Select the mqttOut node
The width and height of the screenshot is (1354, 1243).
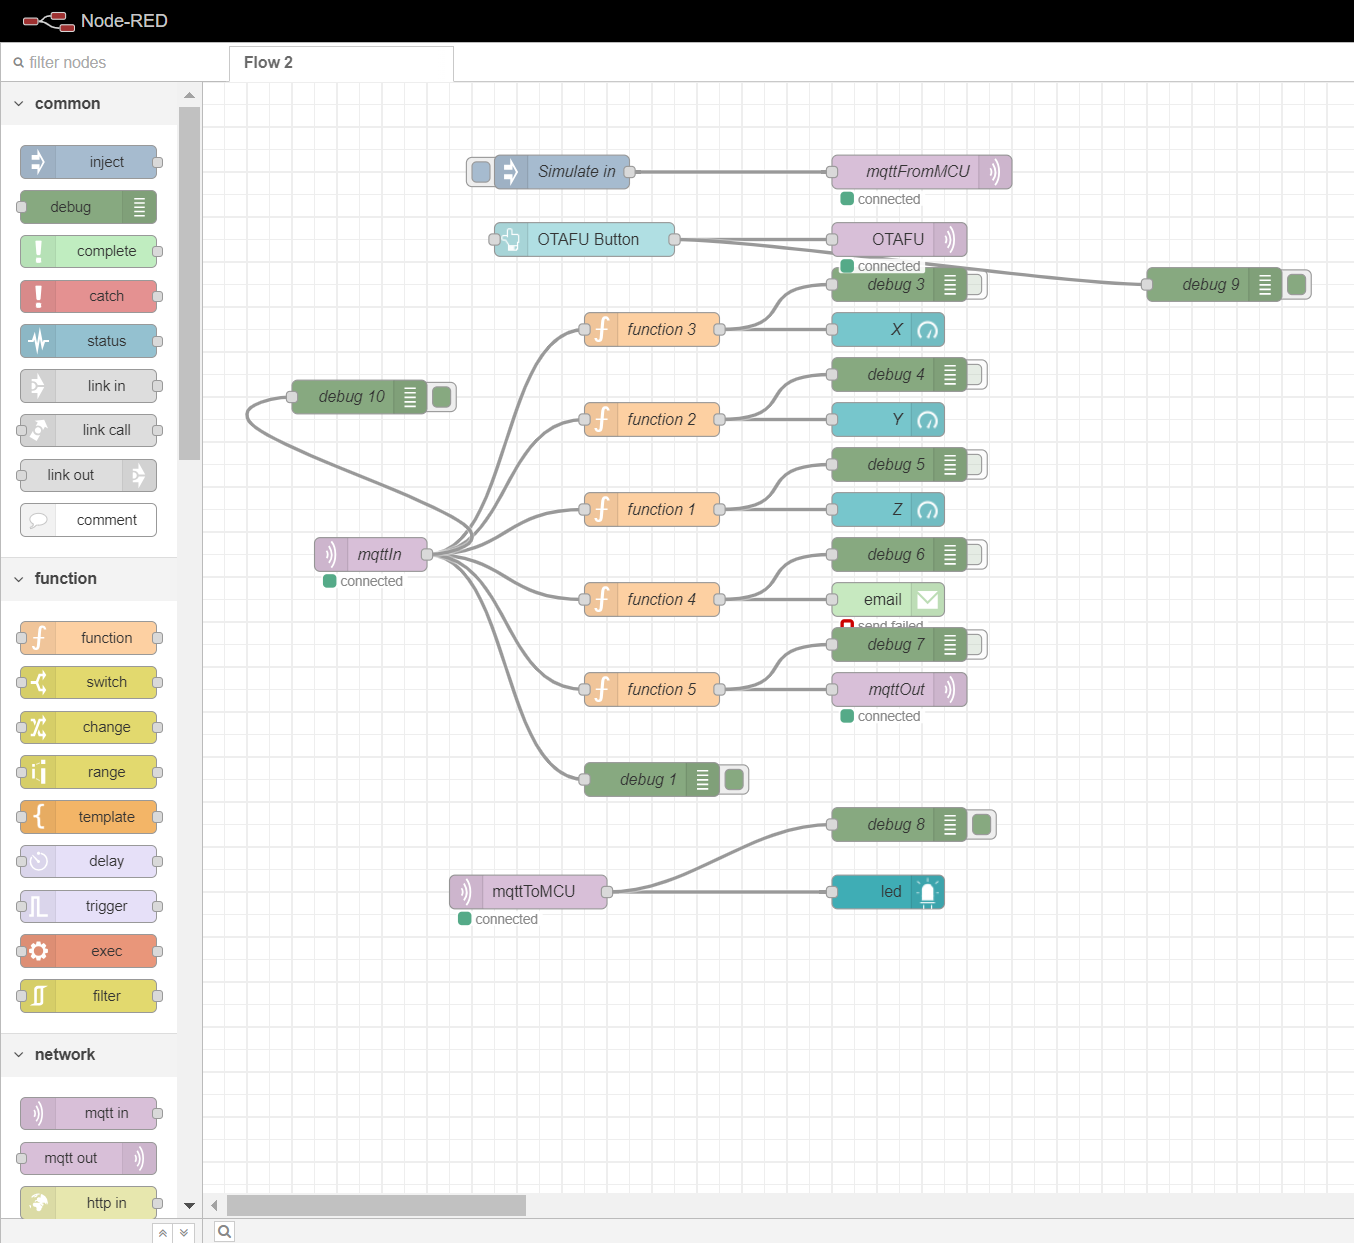899,690
